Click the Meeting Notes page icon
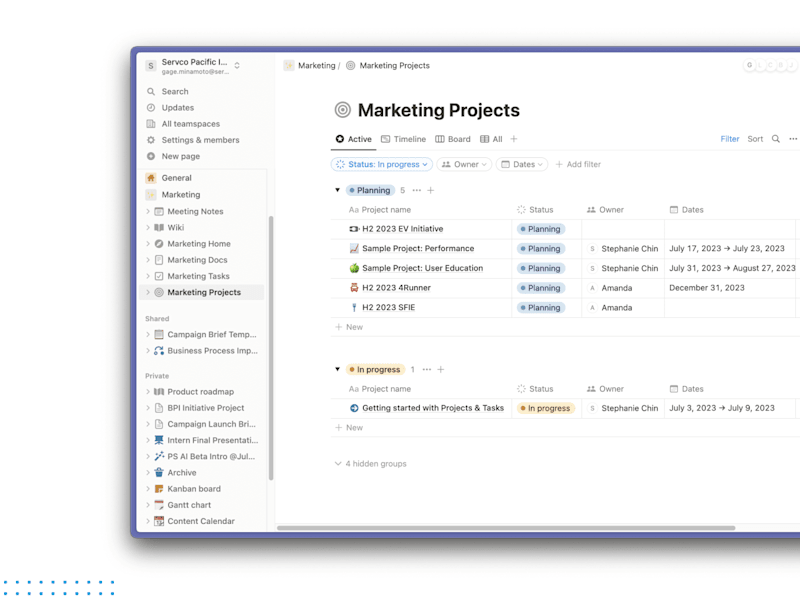The image size is (800, 600). click(x=159, y=211)
